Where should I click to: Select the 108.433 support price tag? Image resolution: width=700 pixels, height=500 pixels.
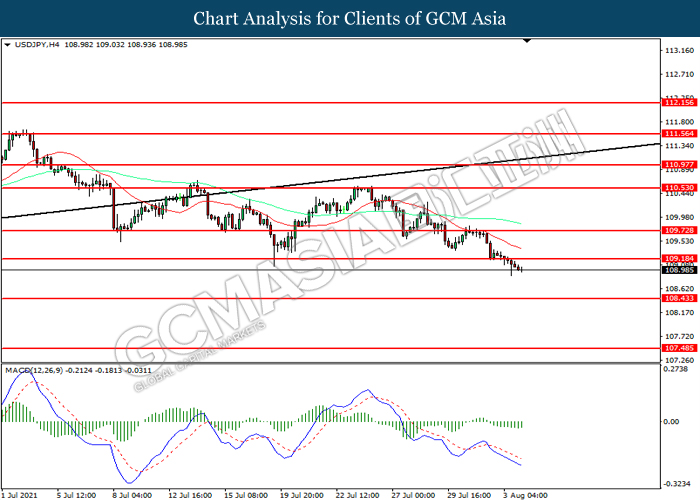tap(678, 298)
